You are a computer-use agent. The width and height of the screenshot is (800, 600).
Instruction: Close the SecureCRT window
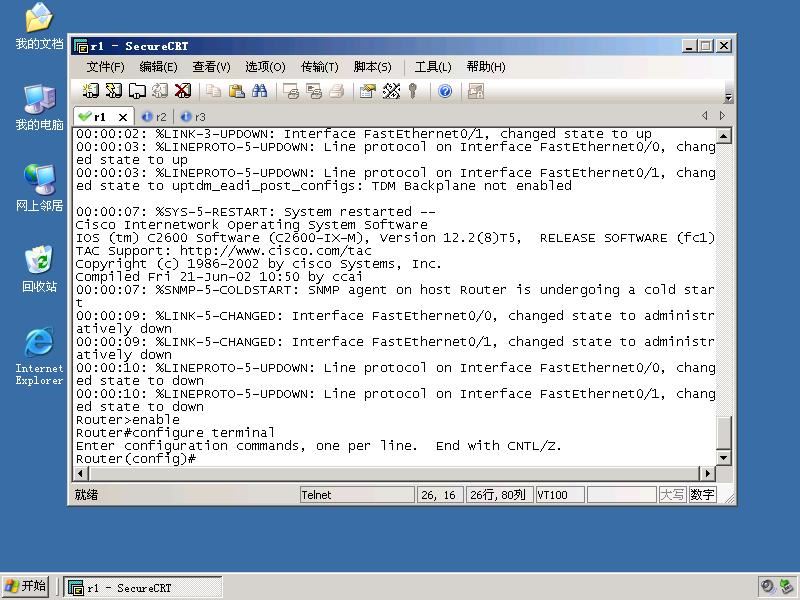pos(724,46)
